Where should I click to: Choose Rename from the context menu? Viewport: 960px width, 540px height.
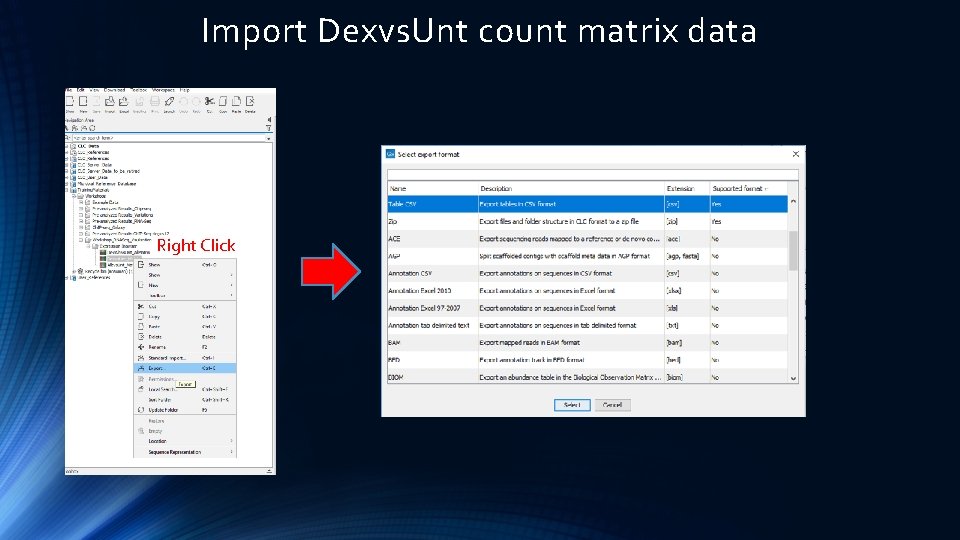[x=185, y=347]
